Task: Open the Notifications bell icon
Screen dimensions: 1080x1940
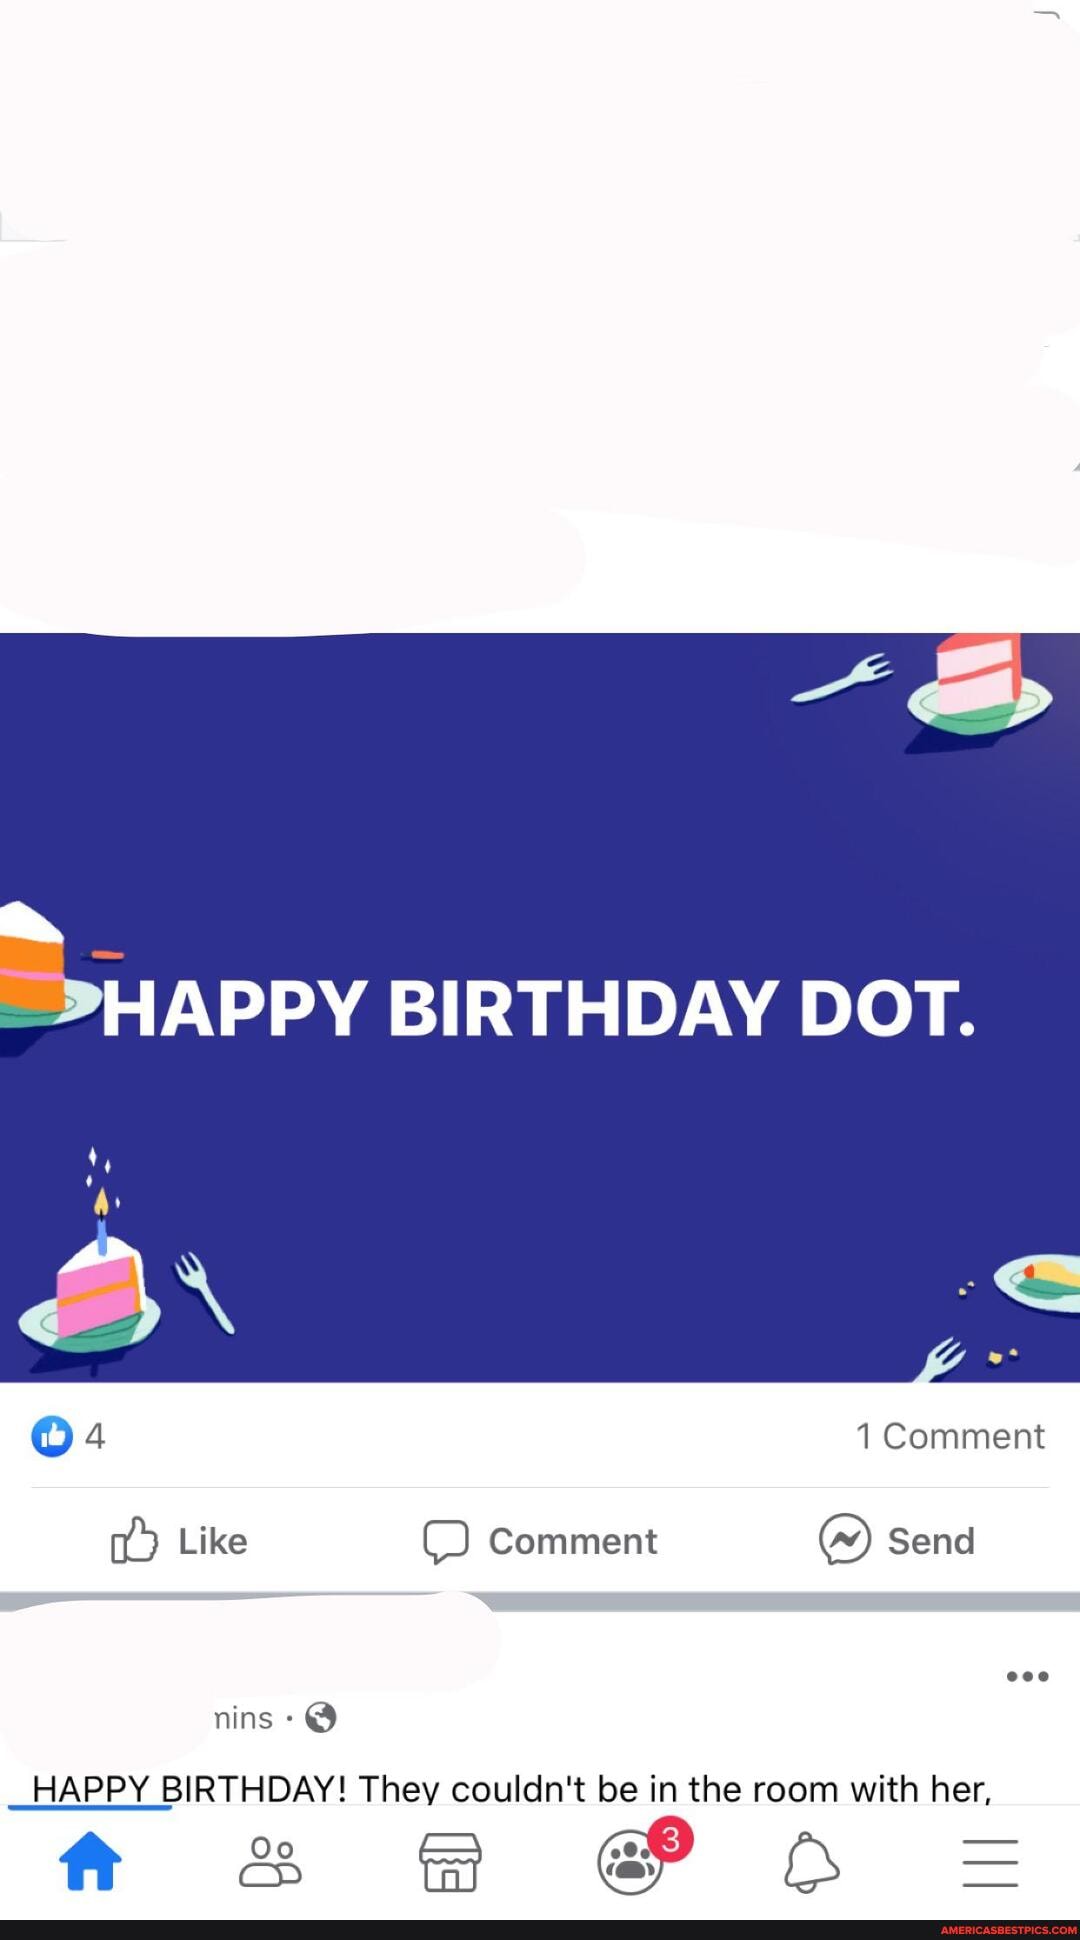Action: [x=810, y=1860]
